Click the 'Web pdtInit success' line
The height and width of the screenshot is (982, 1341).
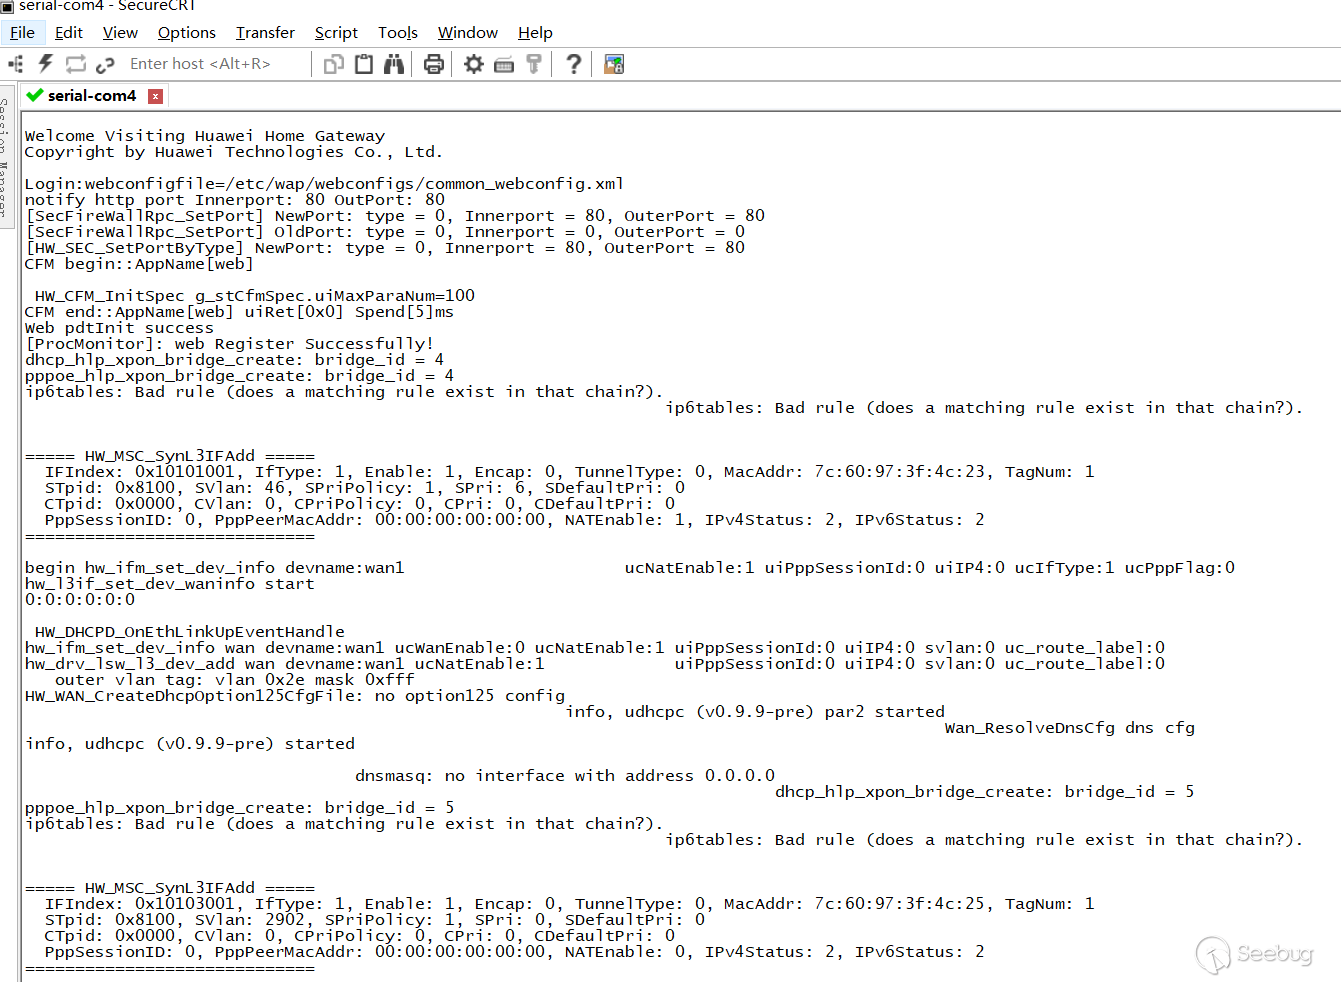[x=119, y=328]
